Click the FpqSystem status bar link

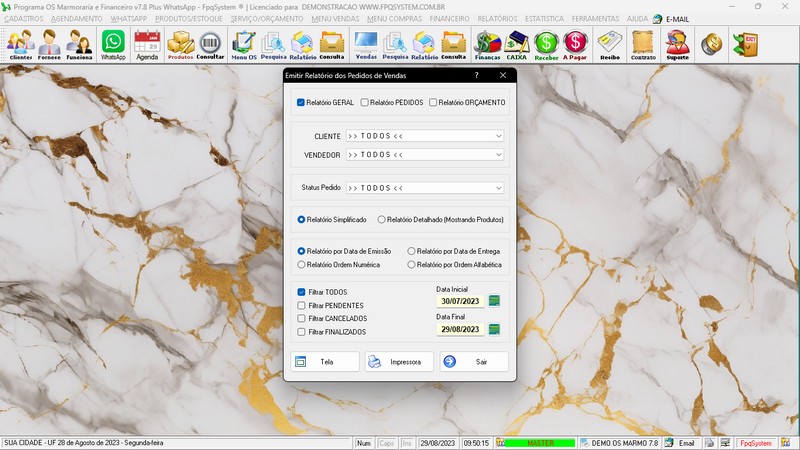[x=756, y=443]
